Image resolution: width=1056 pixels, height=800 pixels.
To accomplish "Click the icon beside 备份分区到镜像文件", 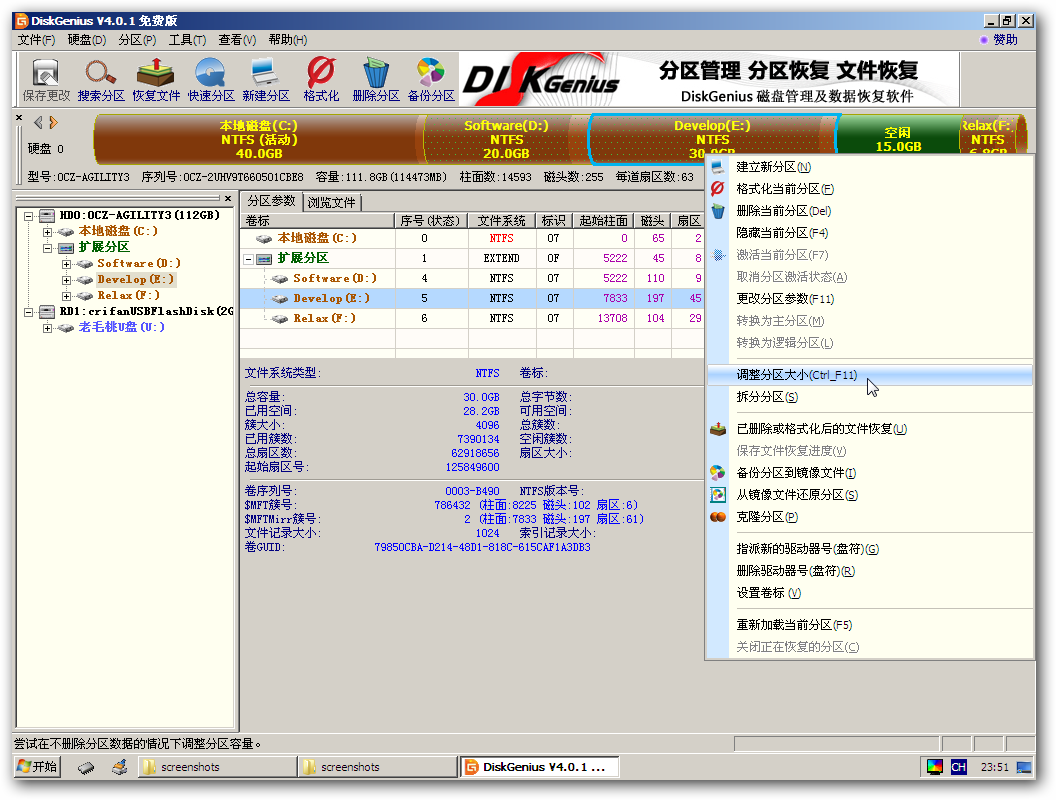I will tap(718, 473).
